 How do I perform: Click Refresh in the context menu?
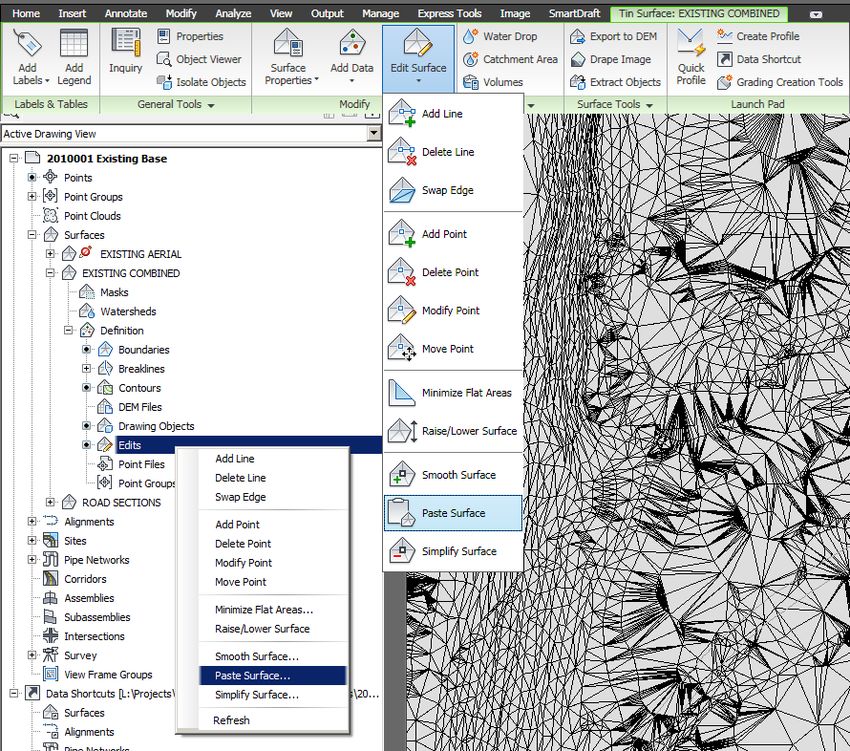(273, 721)
